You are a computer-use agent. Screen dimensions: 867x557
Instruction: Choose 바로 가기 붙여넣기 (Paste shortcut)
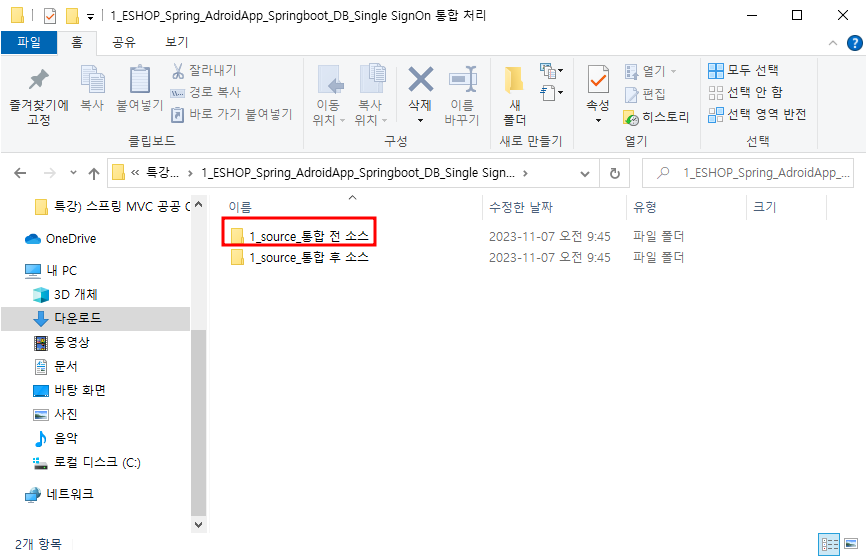pos(232,114)
